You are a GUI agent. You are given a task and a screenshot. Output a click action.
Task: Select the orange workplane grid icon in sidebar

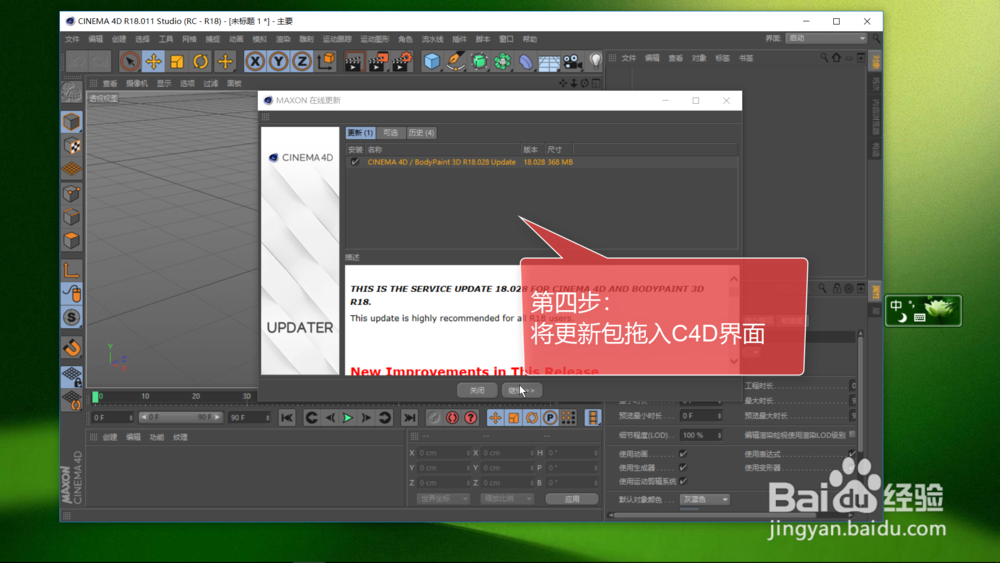71,170
